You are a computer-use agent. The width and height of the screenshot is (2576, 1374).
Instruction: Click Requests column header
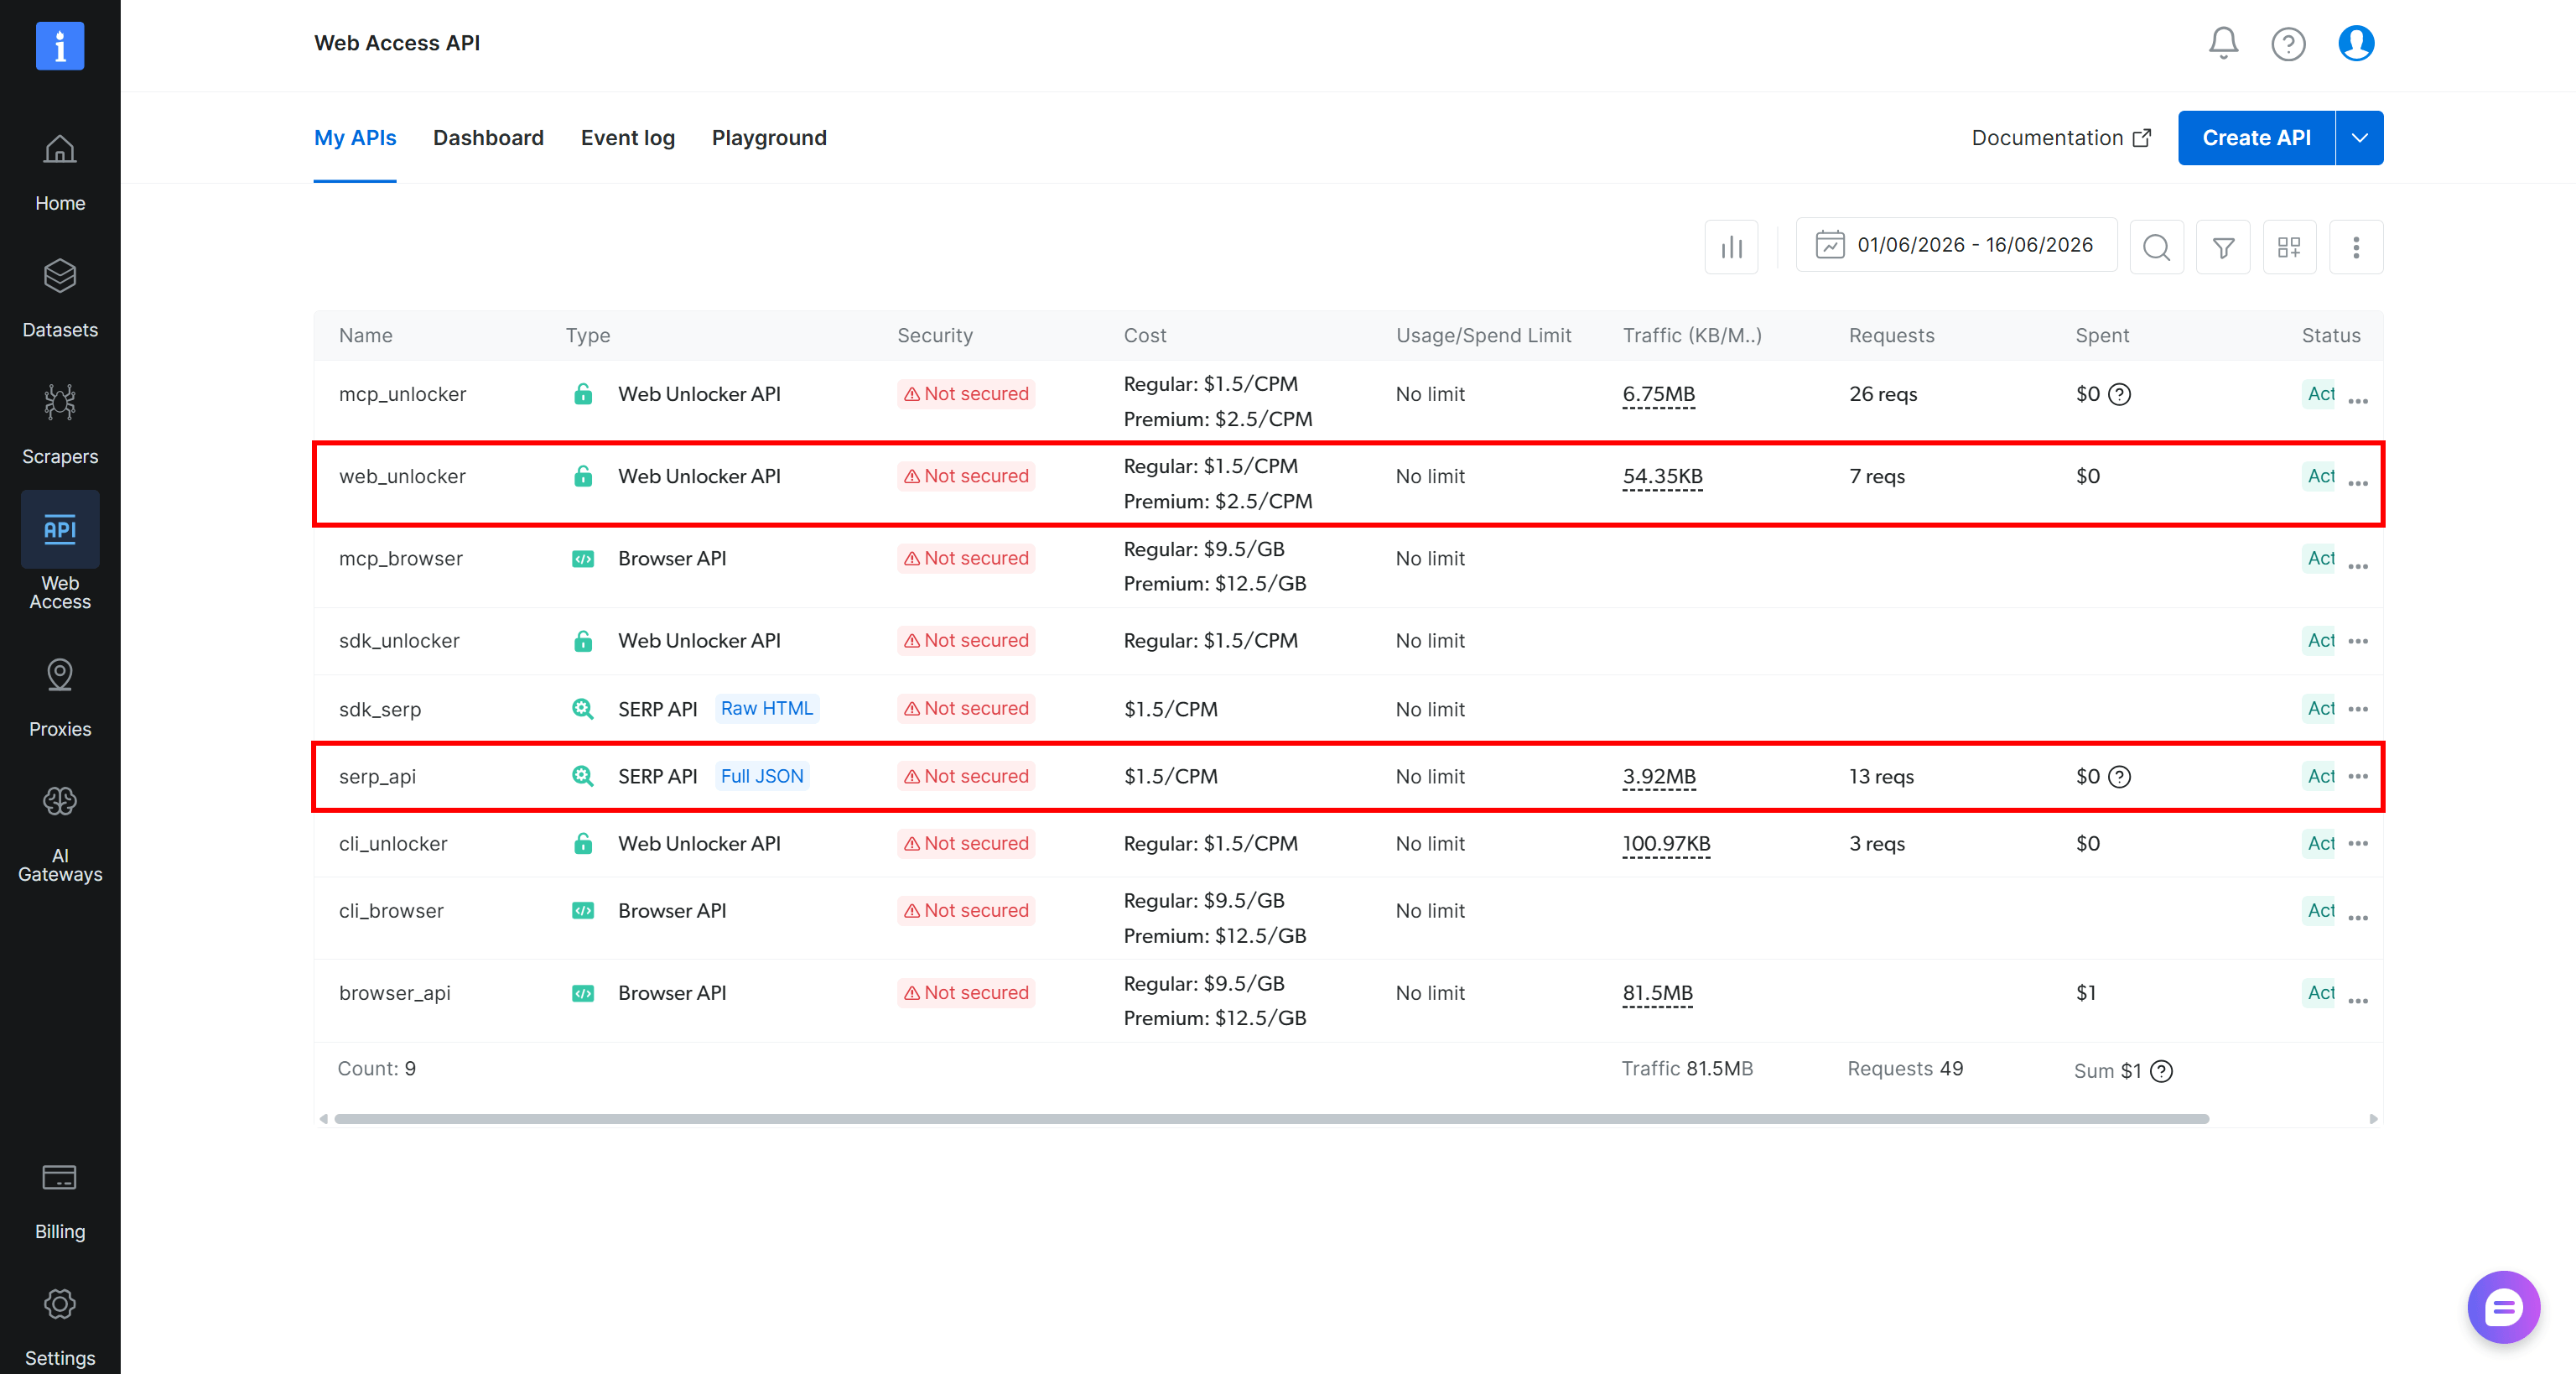coord(1891,336)
